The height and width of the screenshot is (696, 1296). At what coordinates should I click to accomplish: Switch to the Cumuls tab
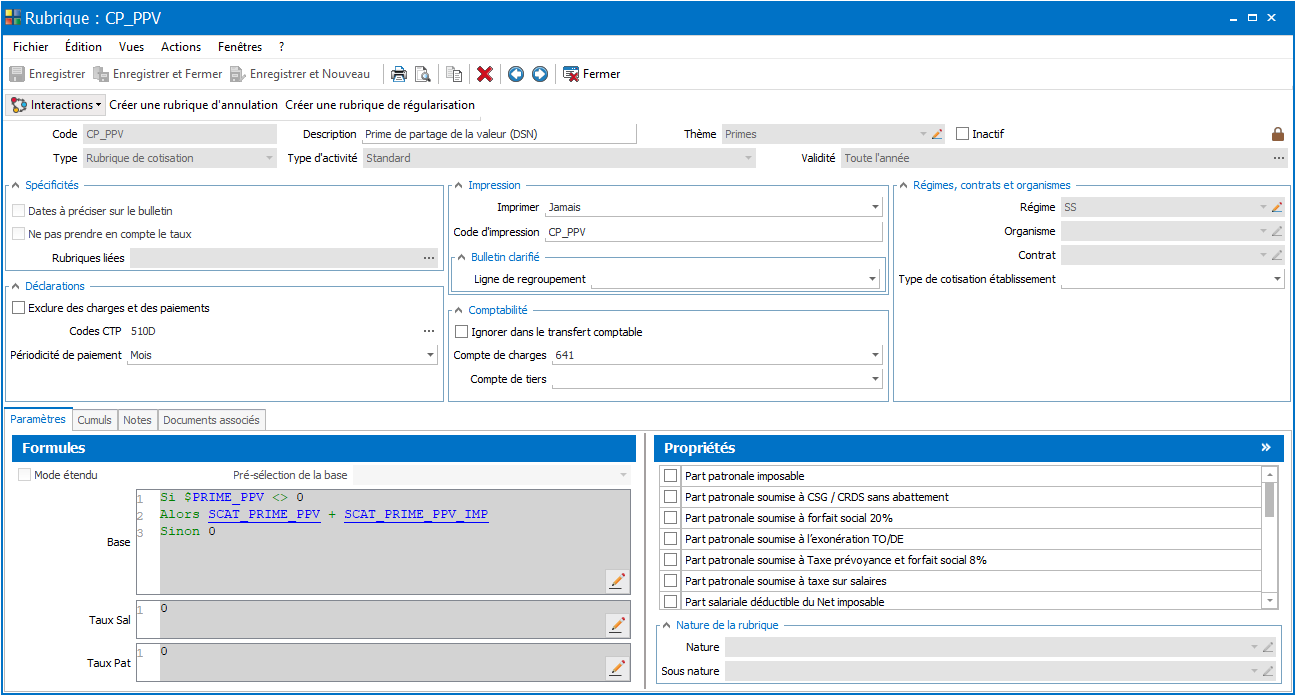coord(95,420)
